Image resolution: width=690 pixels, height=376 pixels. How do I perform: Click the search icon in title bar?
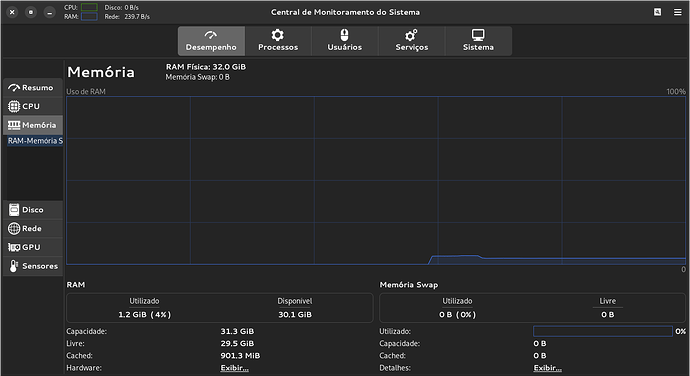pyautogui.click(x=657, y=12)
